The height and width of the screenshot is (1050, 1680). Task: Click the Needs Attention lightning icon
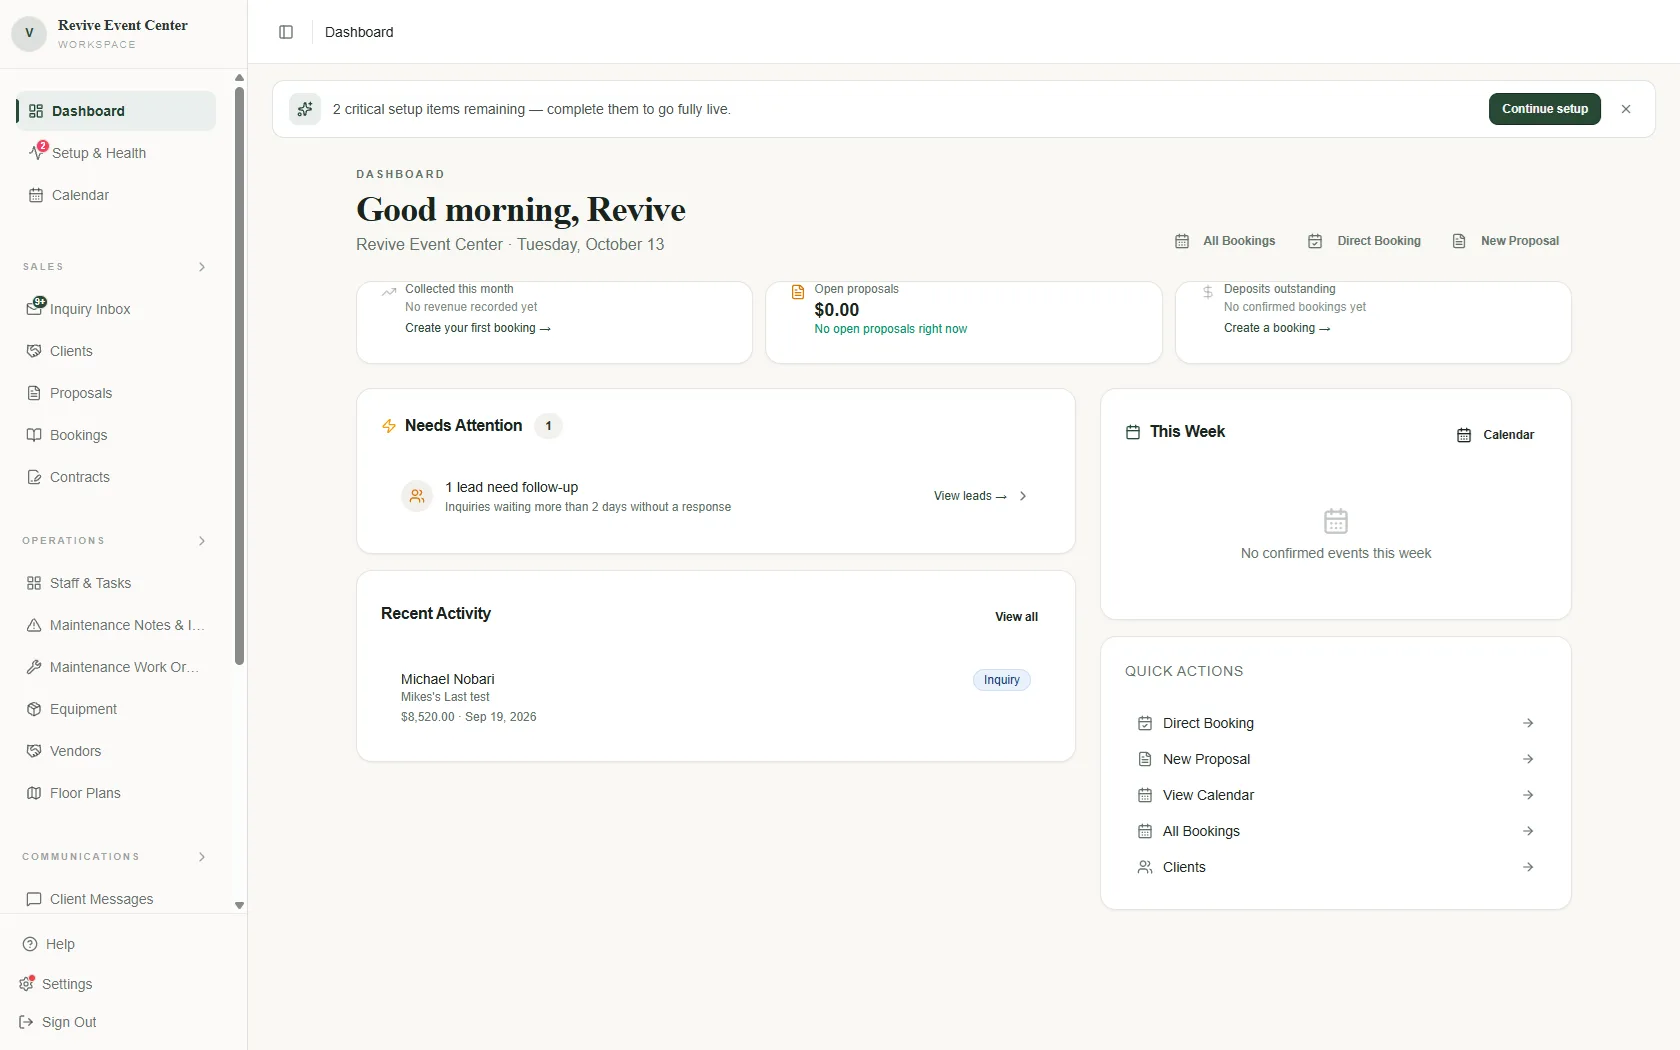(389, 426)
